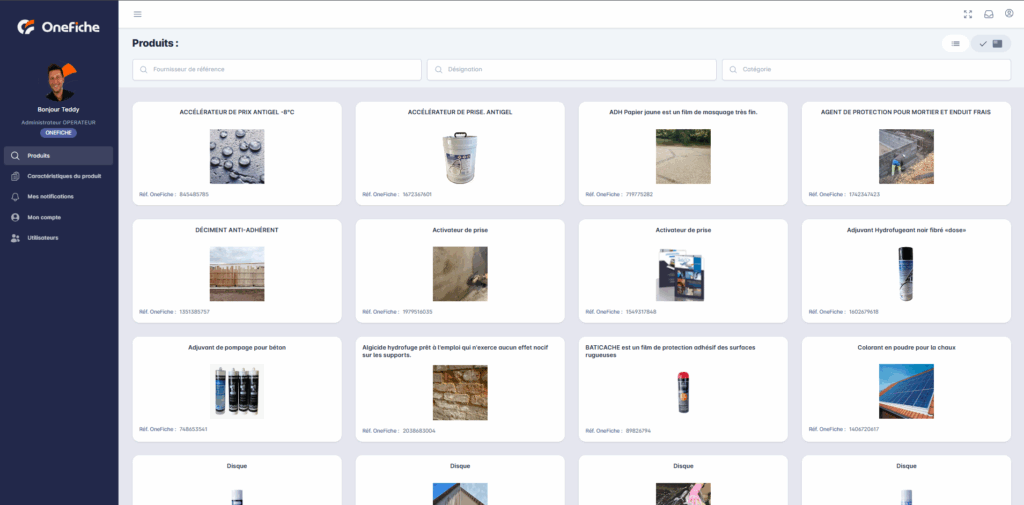
Task: Select reference 1549517848
Action: [x=641, y=312]
